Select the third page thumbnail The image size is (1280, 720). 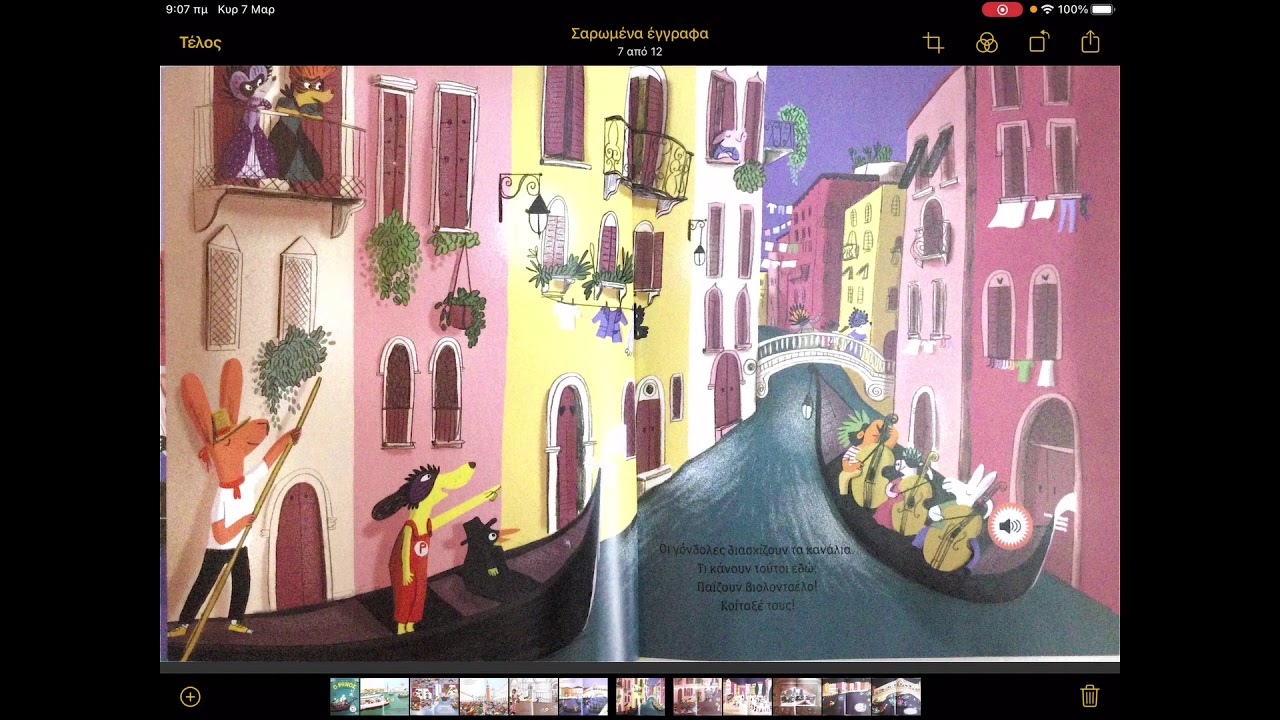pos(434,697)
